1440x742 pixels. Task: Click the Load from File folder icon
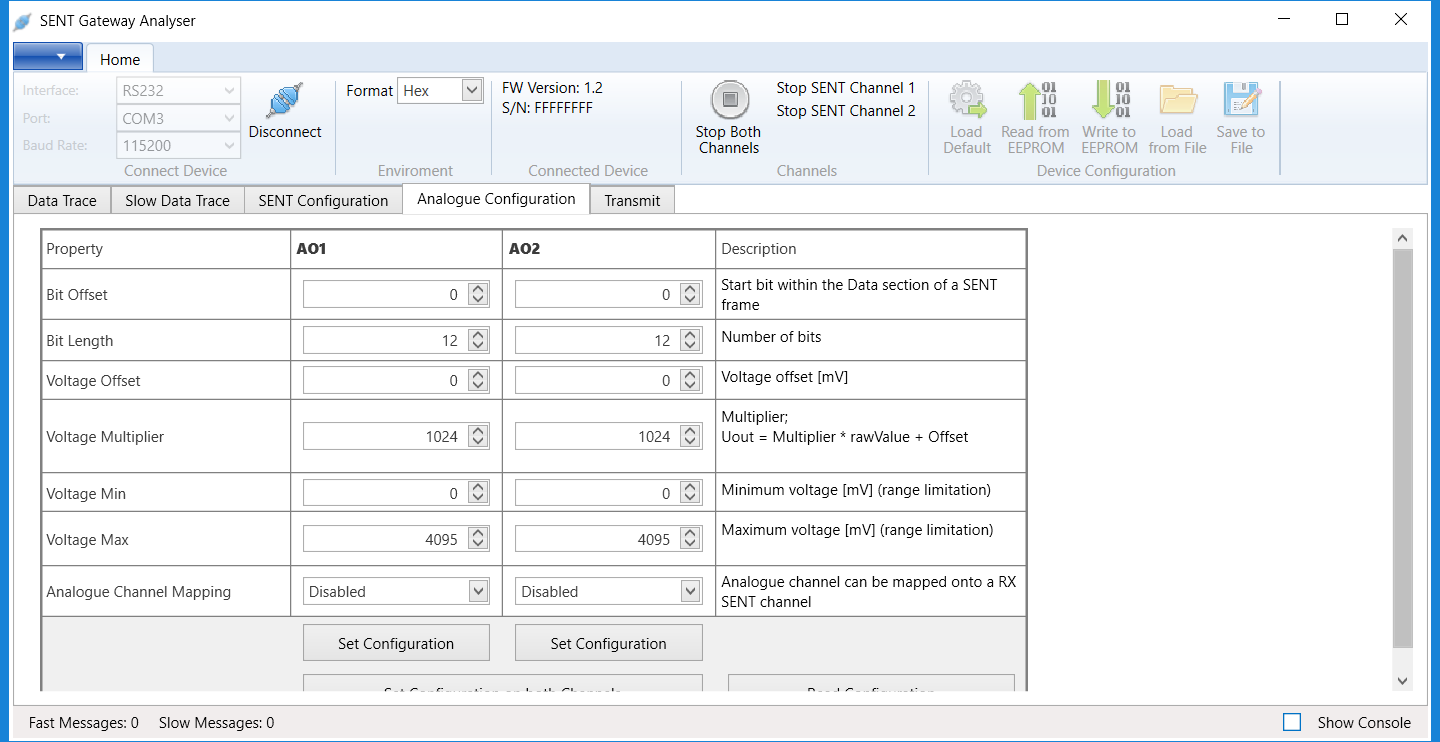tap(1177, 101)
